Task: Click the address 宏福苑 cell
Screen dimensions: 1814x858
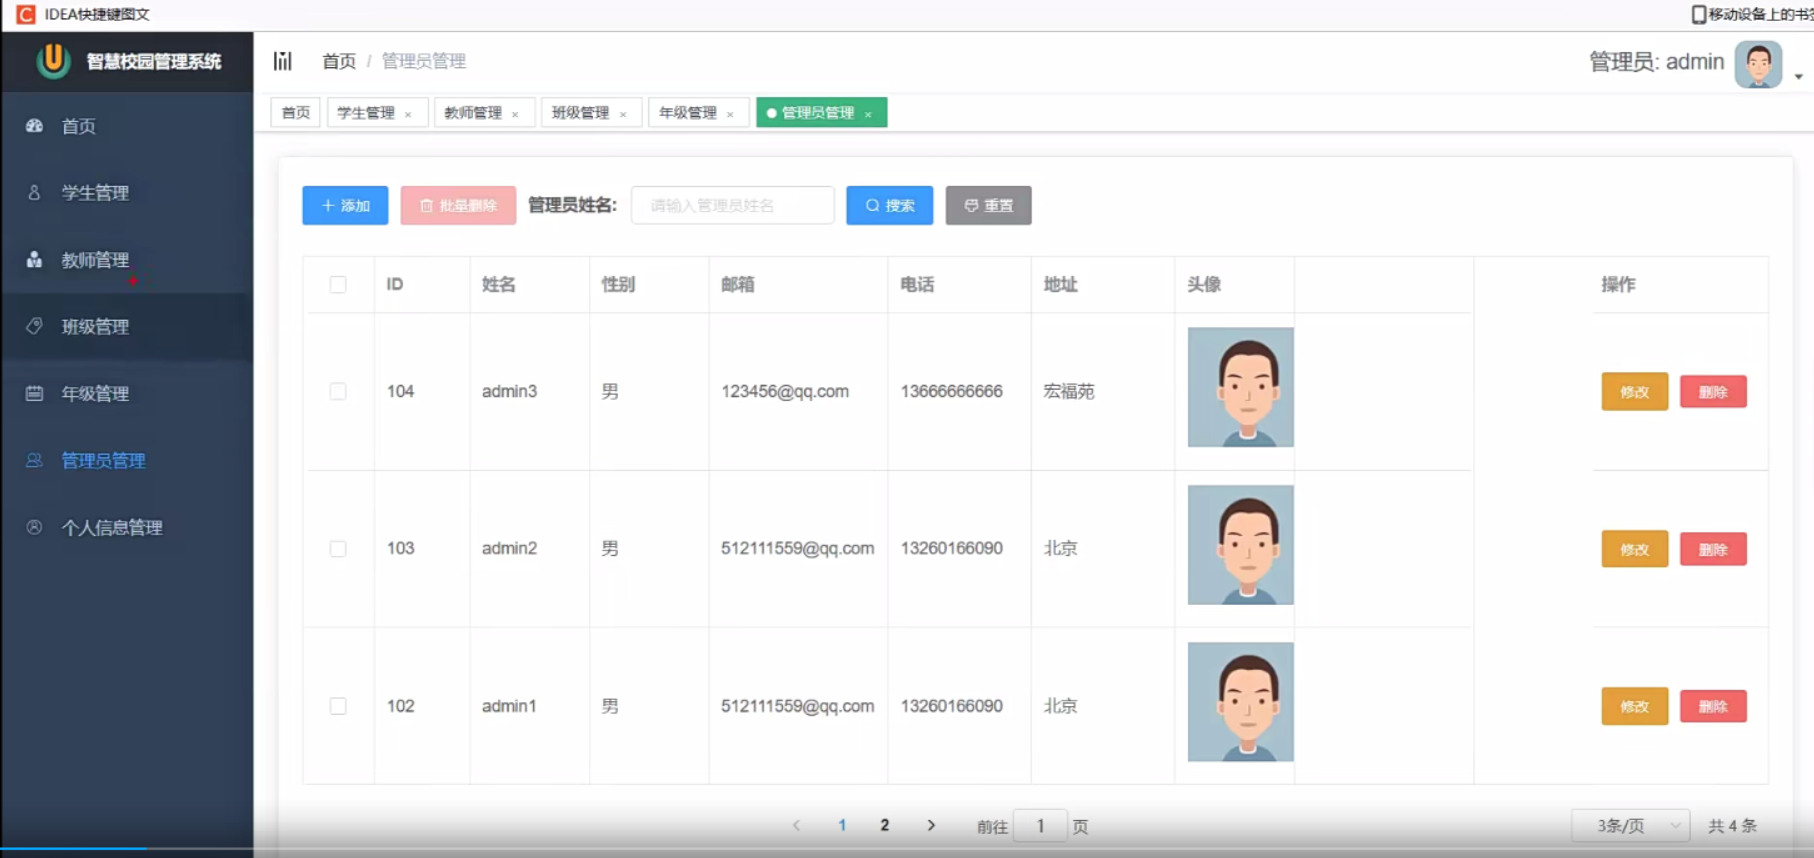Action: click(x=1069, y=391)
